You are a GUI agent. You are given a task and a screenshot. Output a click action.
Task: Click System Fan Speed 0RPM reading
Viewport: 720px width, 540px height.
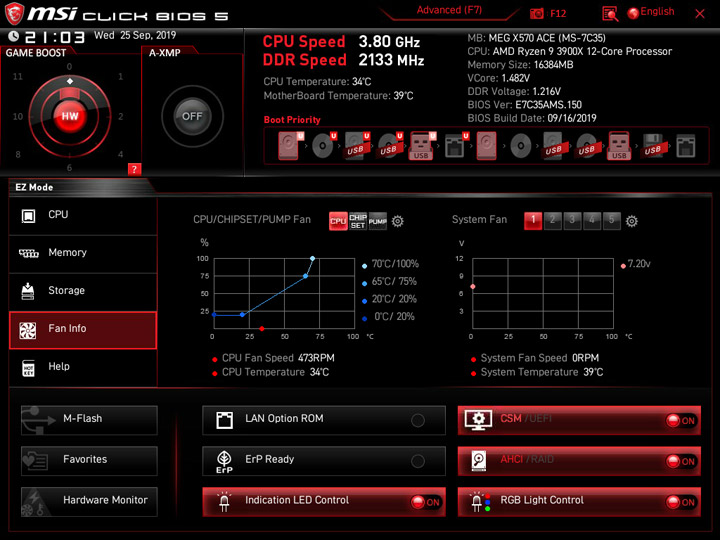pos(540,358)
